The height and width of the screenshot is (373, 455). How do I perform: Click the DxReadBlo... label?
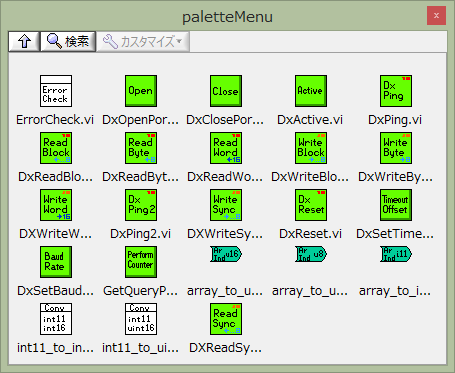pyautogui.click(x=55, y=177)
